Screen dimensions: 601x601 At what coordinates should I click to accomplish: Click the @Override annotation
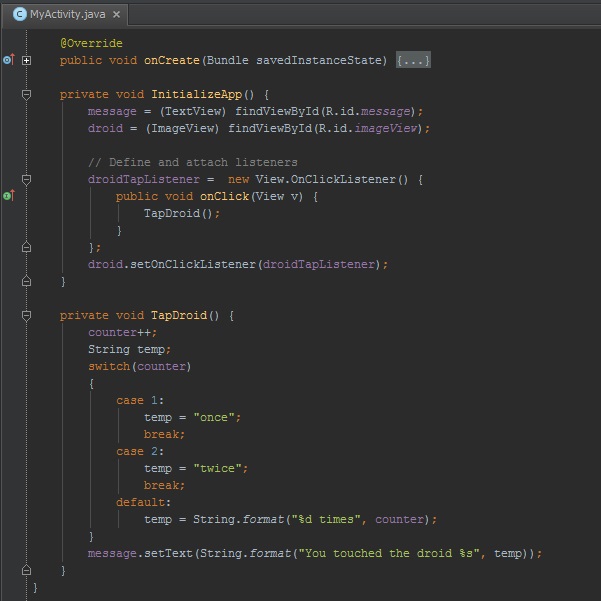click(x=92, y=43)
